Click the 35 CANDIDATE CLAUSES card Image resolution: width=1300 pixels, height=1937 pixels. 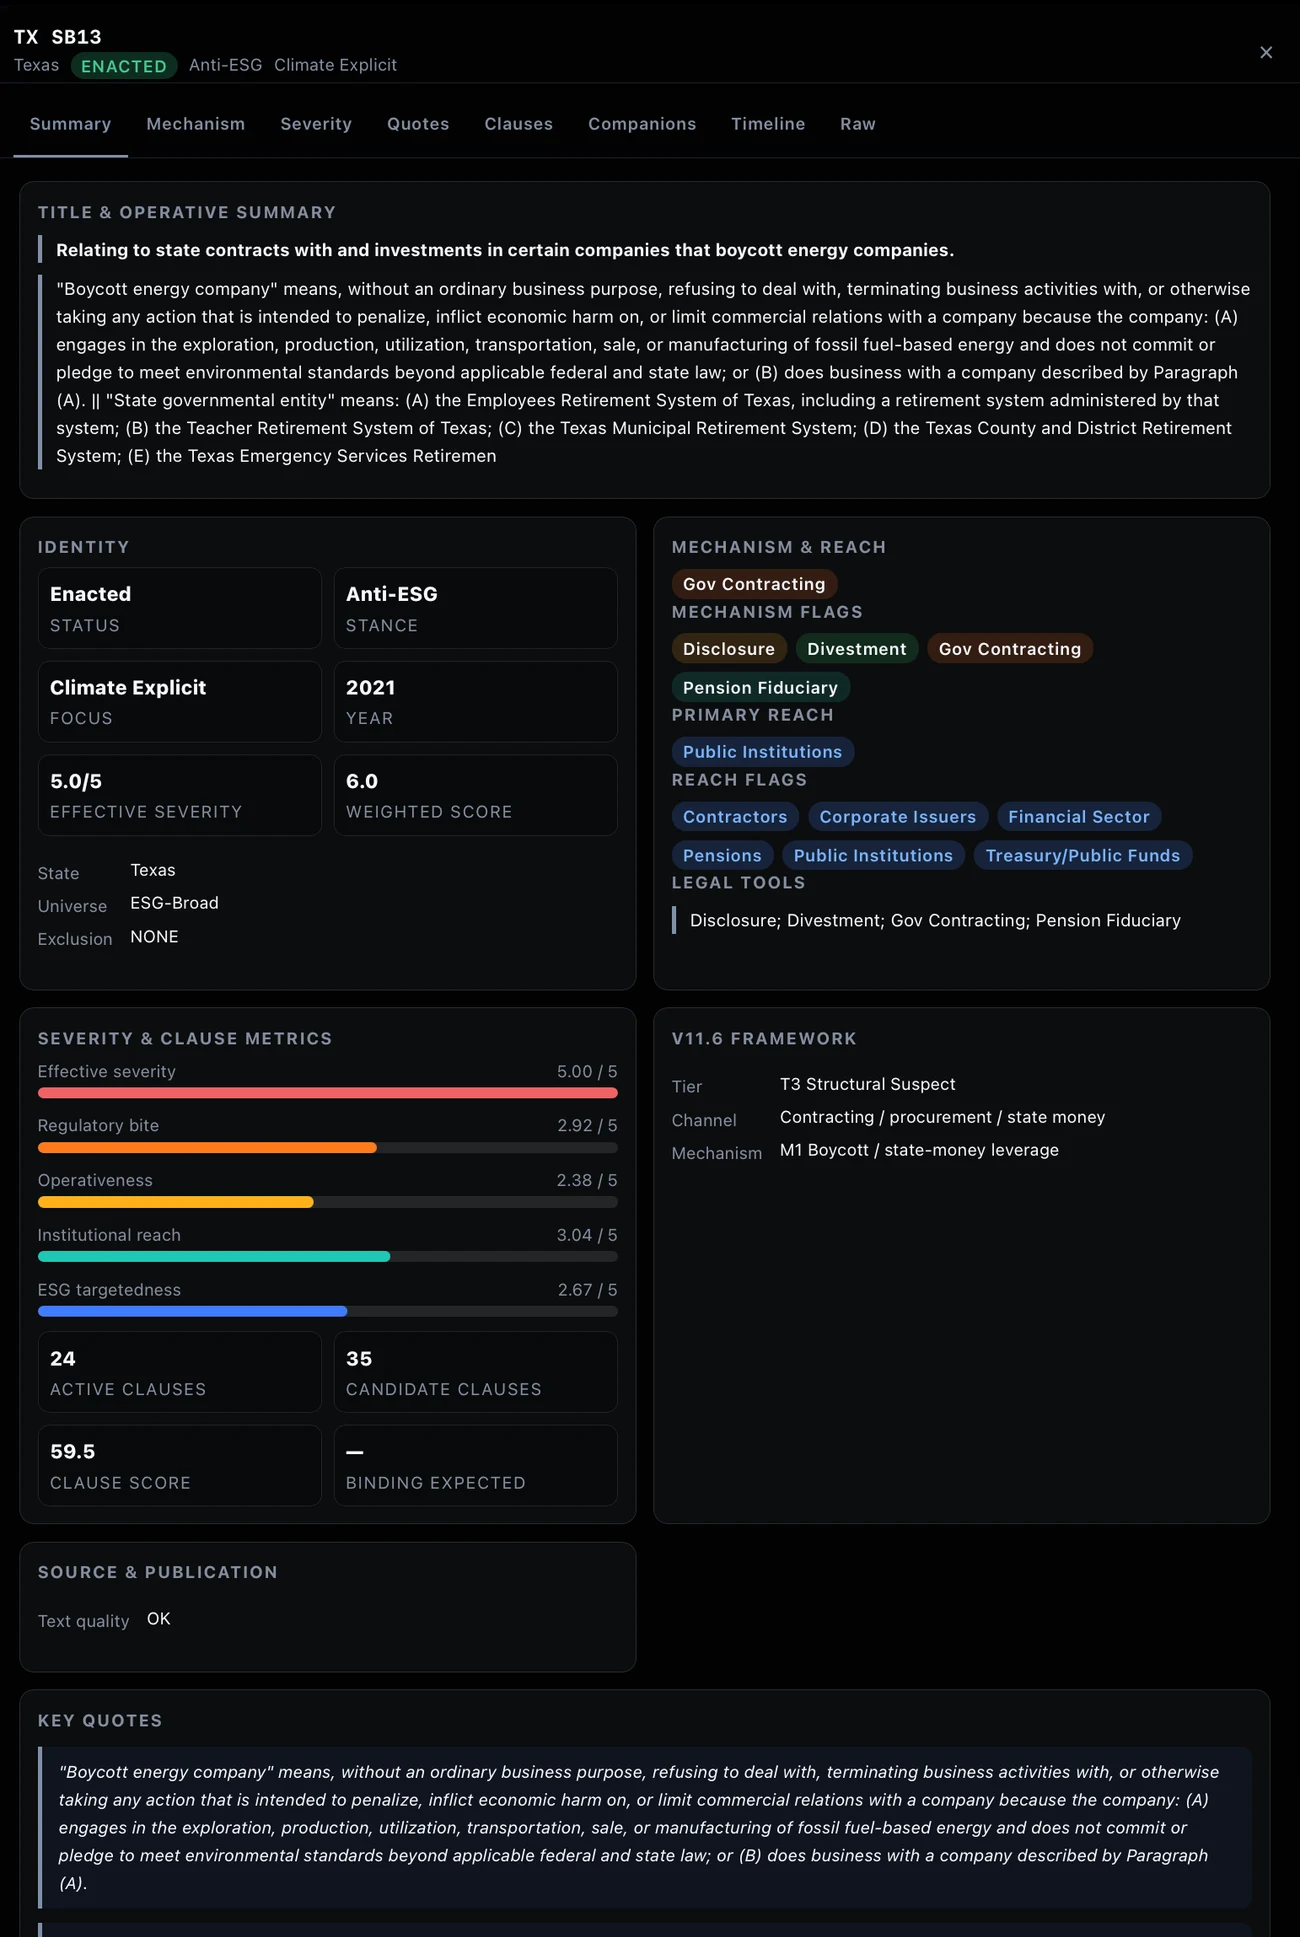point(475,1372)
